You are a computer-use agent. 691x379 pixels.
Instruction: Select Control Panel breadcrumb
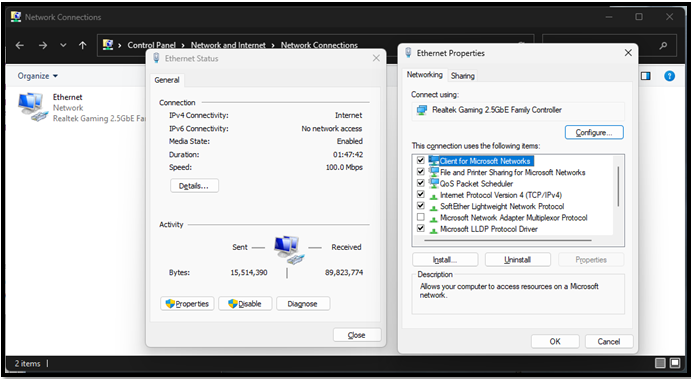click(152, 45)
